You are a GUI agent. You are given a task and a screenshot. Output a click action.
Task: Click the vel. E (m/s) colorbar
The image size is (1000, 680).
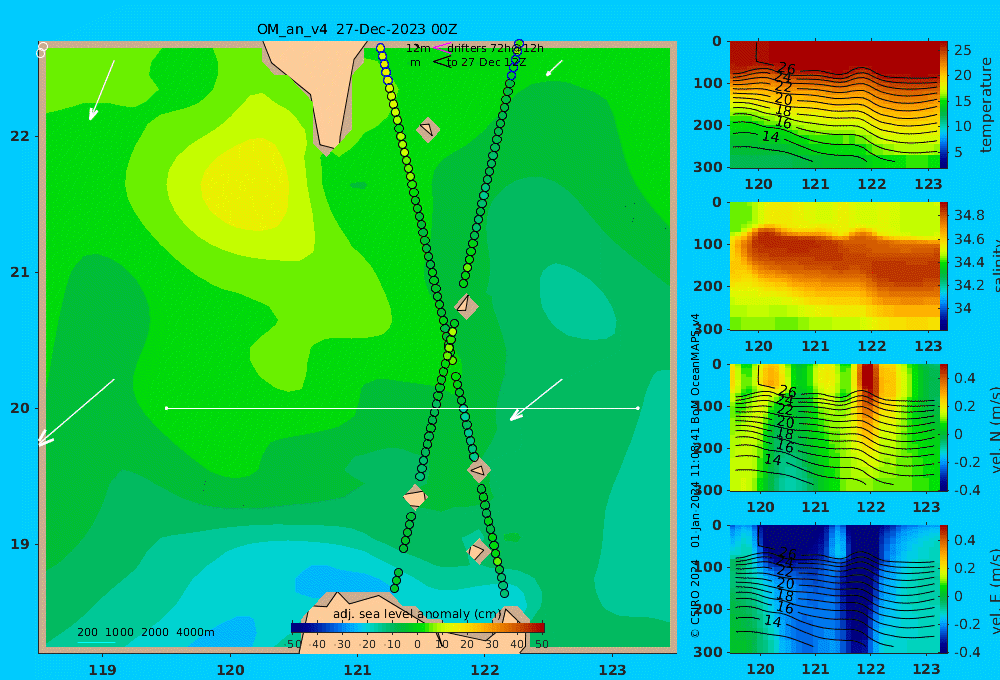[x=944, y=589]
